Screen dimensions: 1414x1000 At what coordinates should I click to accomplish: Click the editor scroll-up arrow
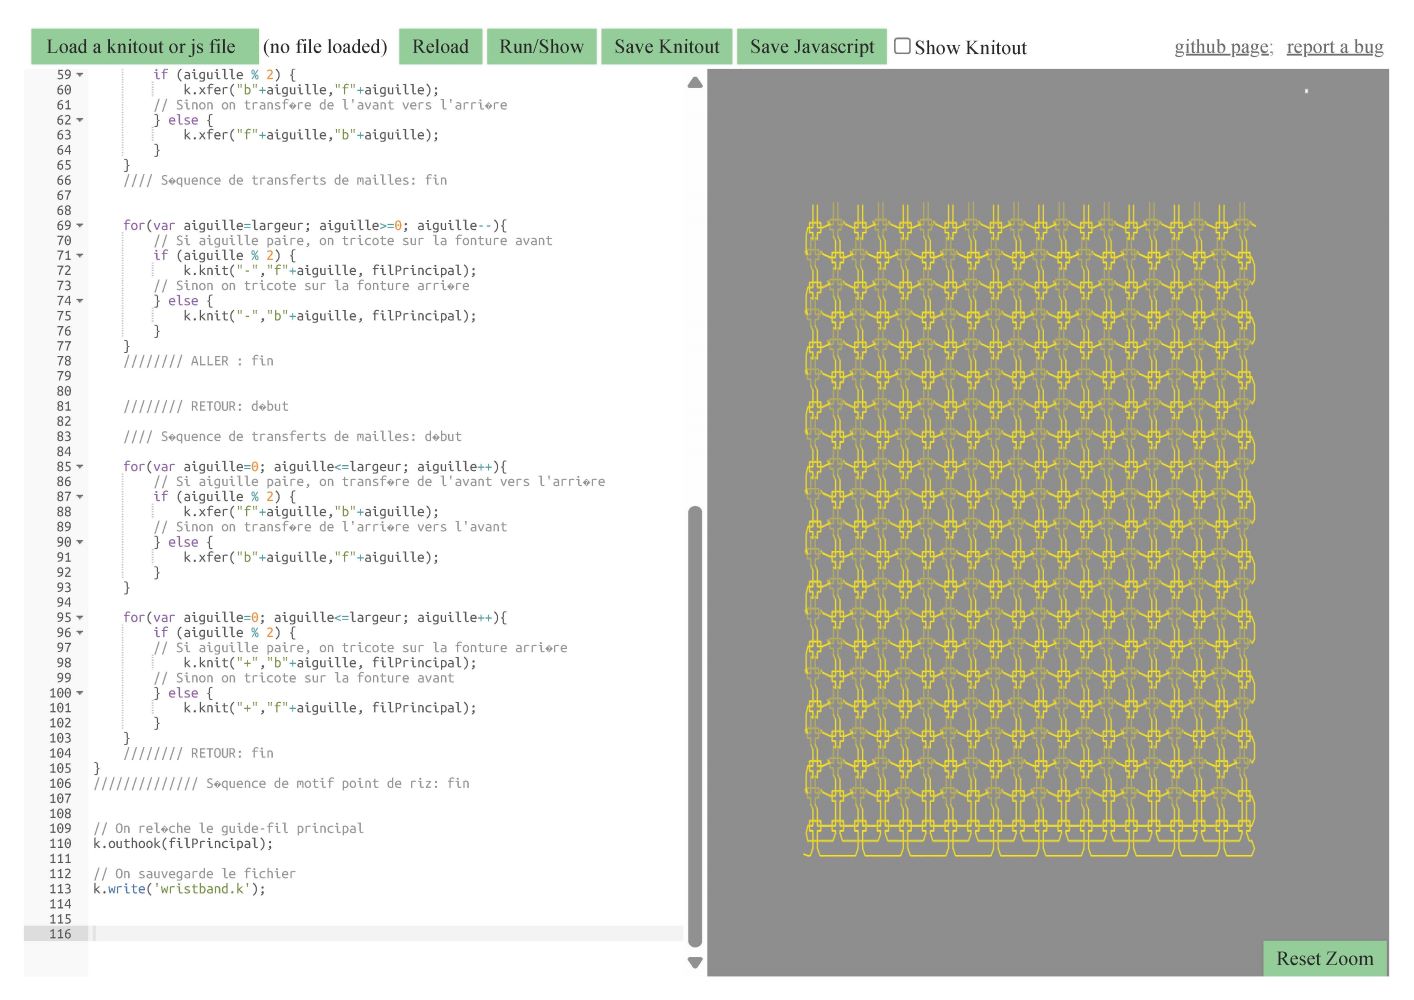tap(695, 82)
